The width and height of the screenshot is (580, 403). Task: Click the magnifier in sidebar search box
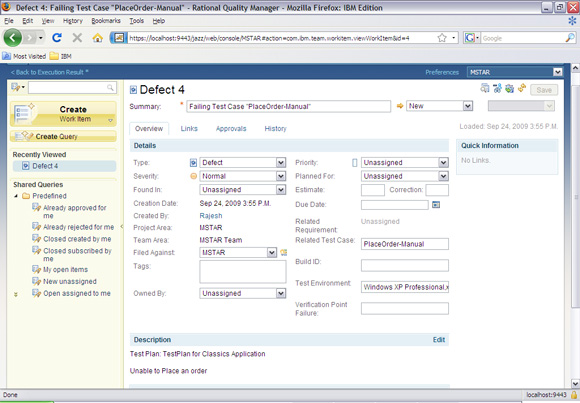110,87
